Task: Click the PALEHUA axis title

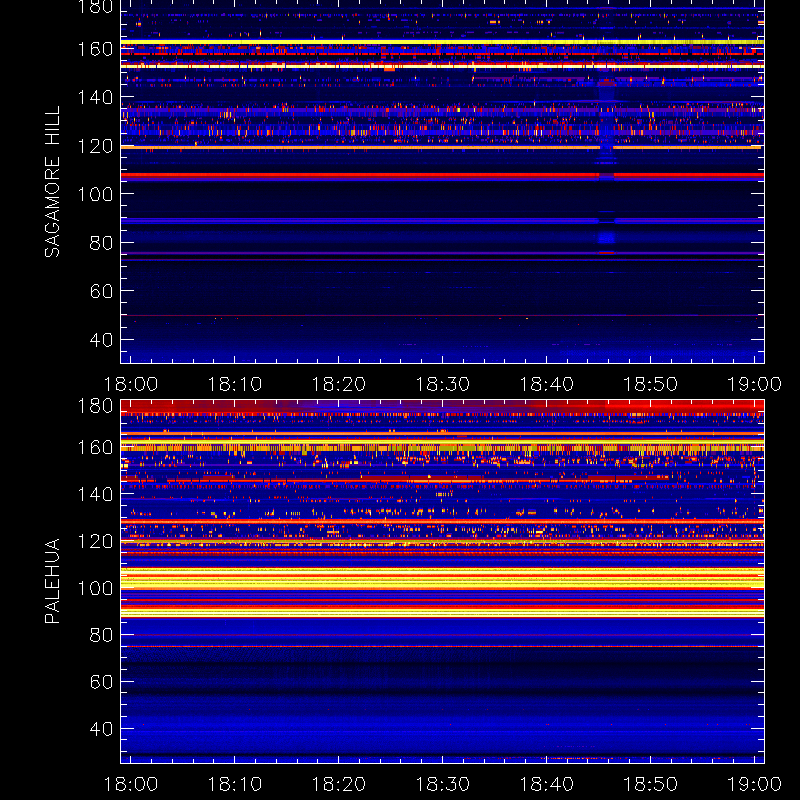Action: (52, 581)
